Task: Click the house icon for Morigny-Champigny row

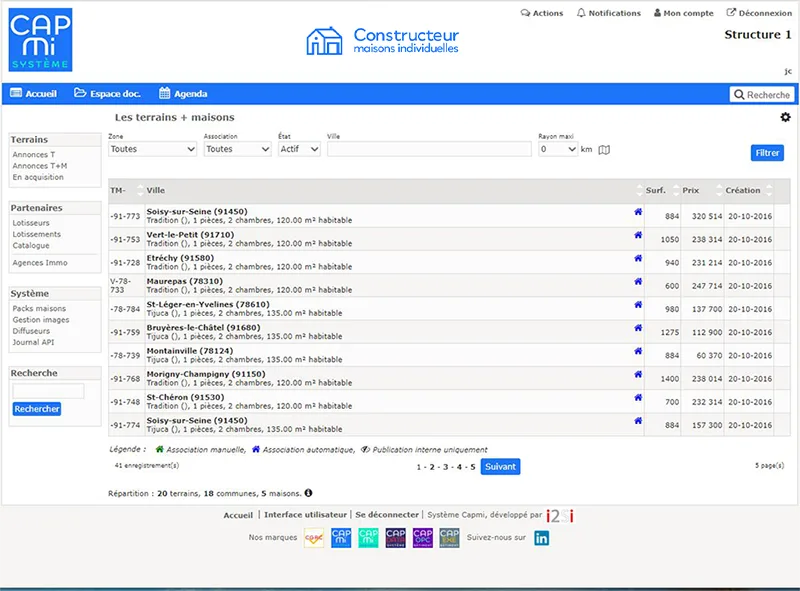Action: point(638,374)
